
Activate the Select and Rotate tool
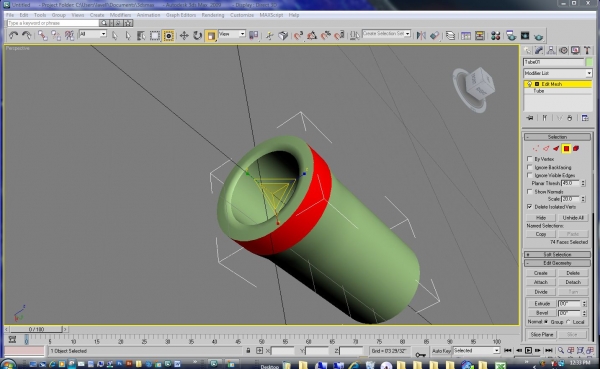click(197, 36)
